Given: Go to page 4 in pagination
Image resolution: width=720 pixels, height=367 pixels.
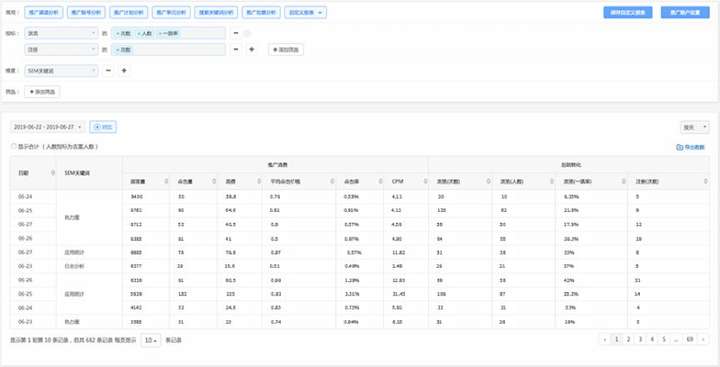Looking at the screenshot, I should [x=652, y=339].
